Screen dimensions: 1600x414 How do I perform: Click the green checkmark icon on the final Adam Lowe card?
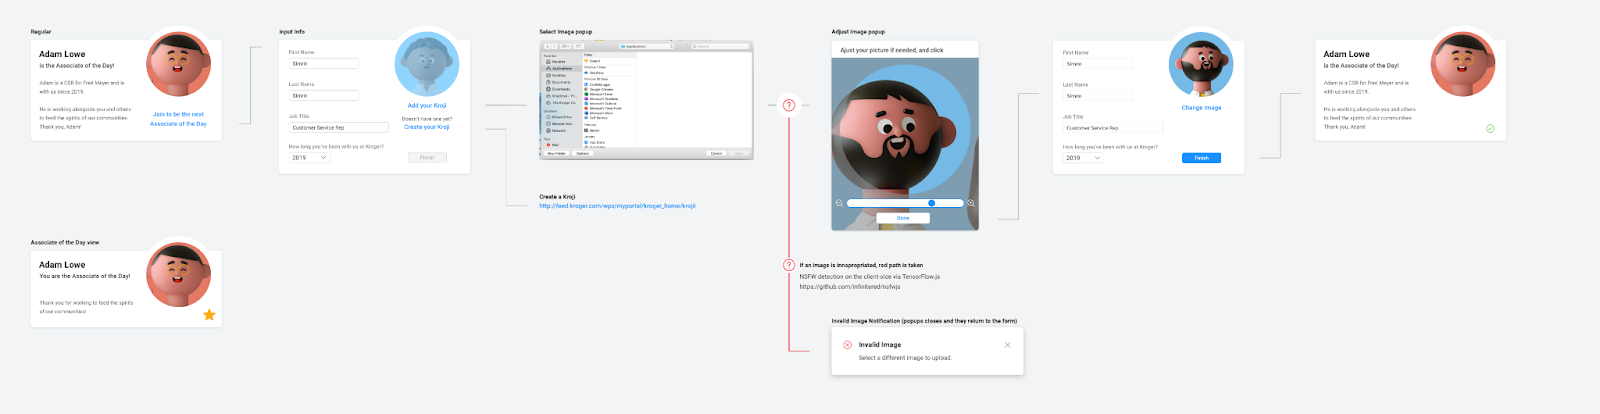pyautogui.click(x=1490, y=129)
